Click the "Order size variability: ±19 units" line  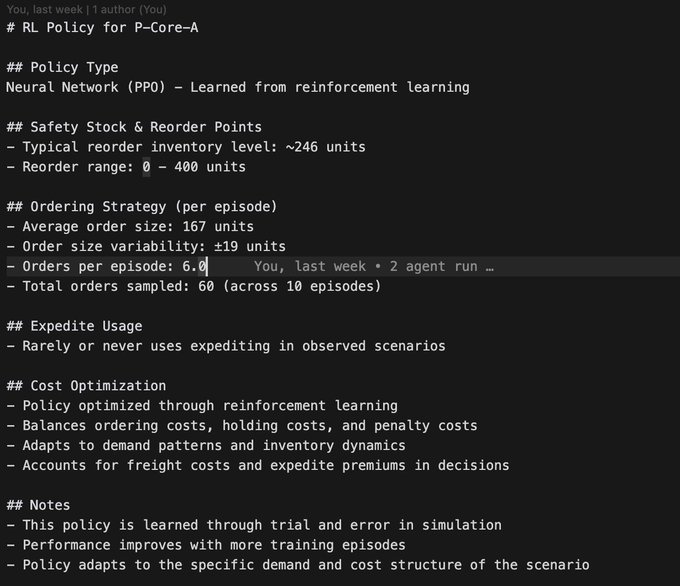click(146, 246)
